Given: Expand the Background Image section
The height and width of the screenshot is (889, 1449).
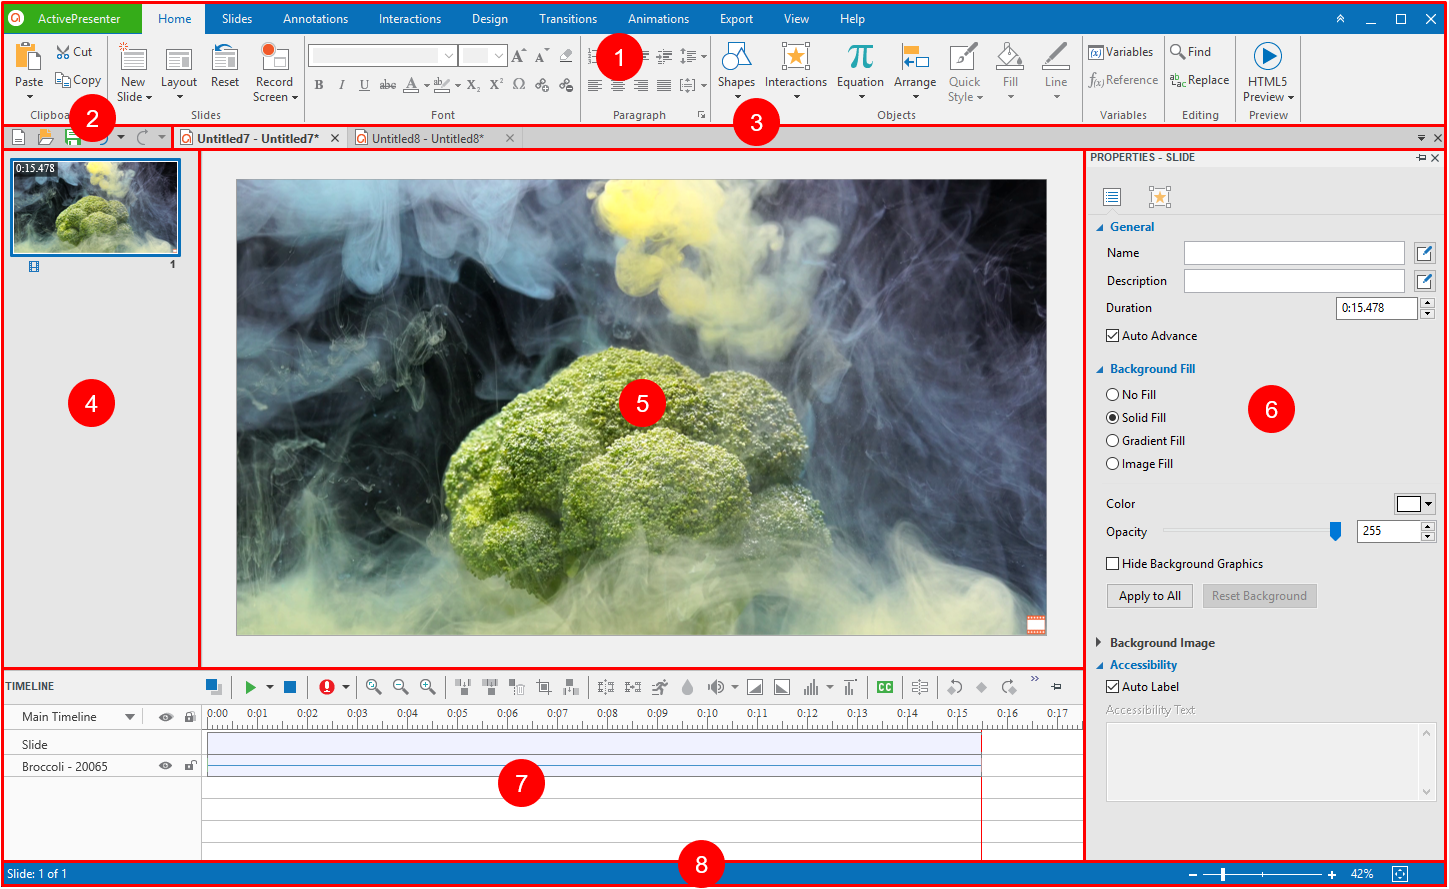Looking at the screenshot, I should click(1100, 643).
